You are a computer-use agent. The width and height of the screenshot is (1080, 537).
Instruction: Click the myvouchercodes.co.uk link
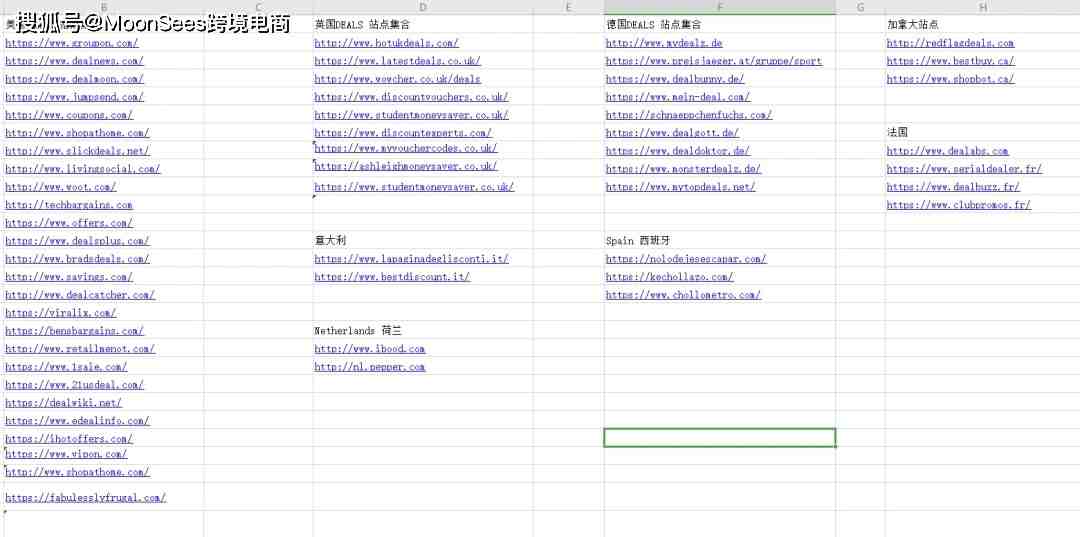tap(406, 148)
